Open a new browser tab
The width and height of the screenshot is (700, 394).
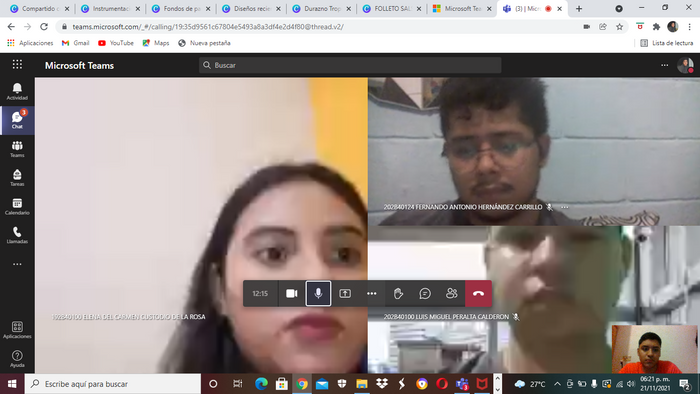[579, 8]
